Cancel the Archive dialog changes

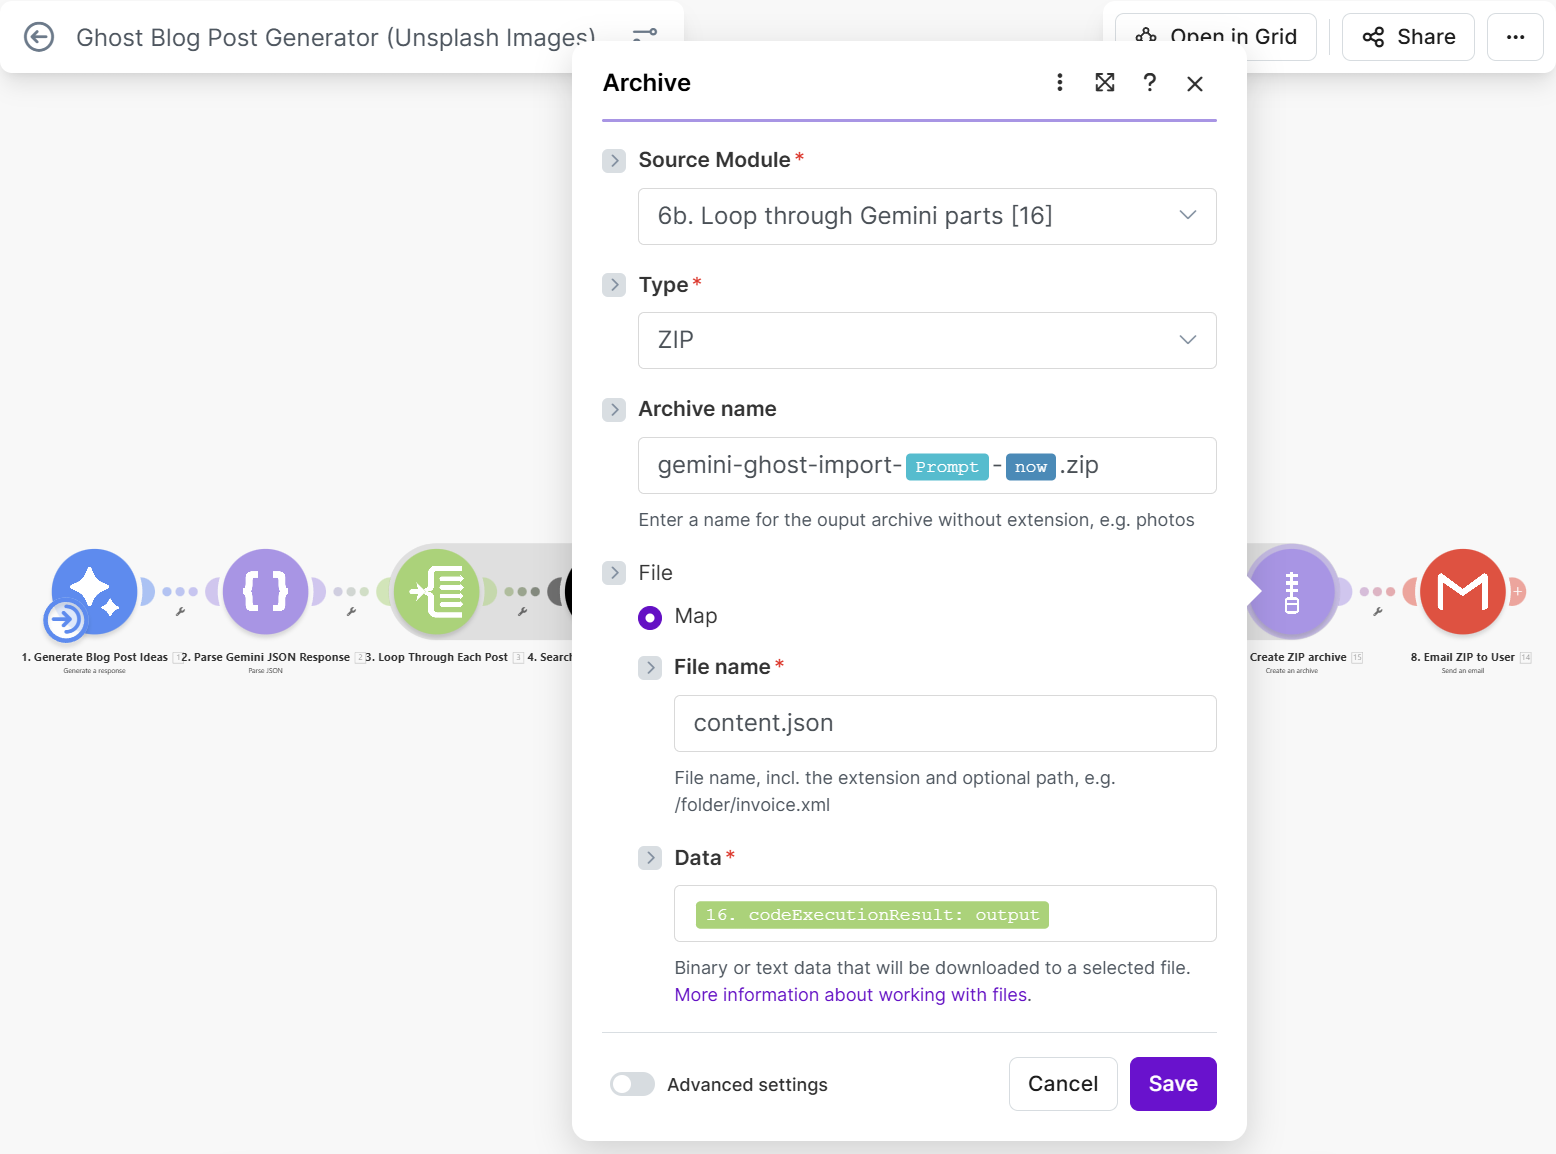pyautogui.click(x=1062, y=1084)
